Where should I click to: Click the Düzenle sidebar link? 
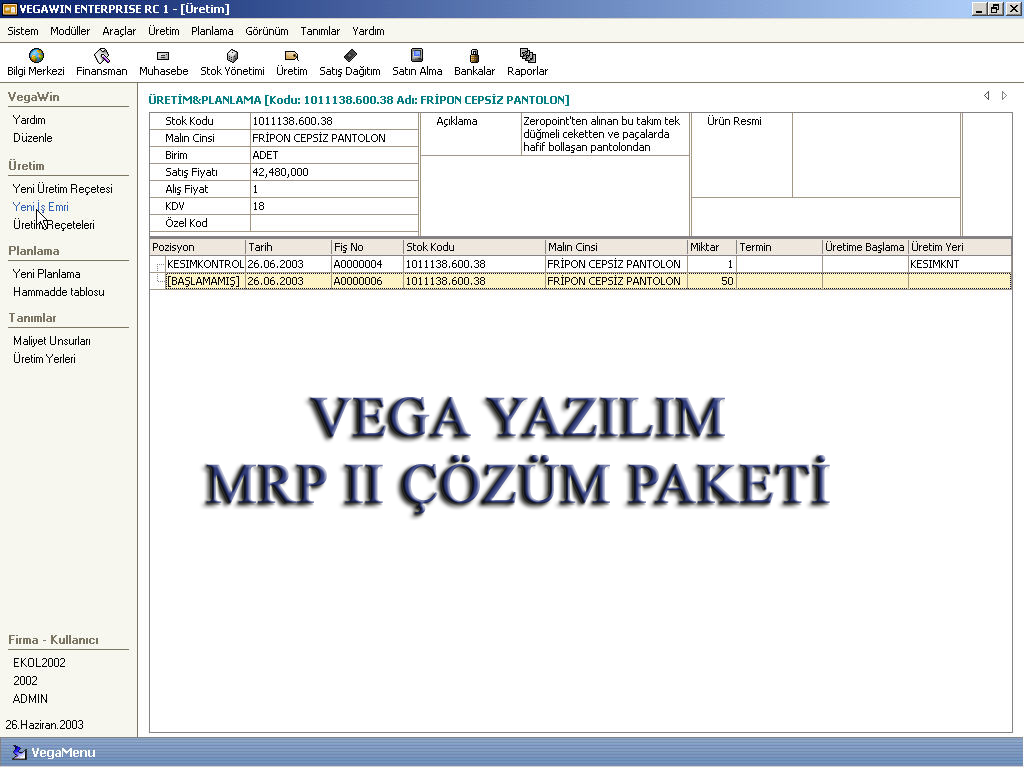point(33,138)
